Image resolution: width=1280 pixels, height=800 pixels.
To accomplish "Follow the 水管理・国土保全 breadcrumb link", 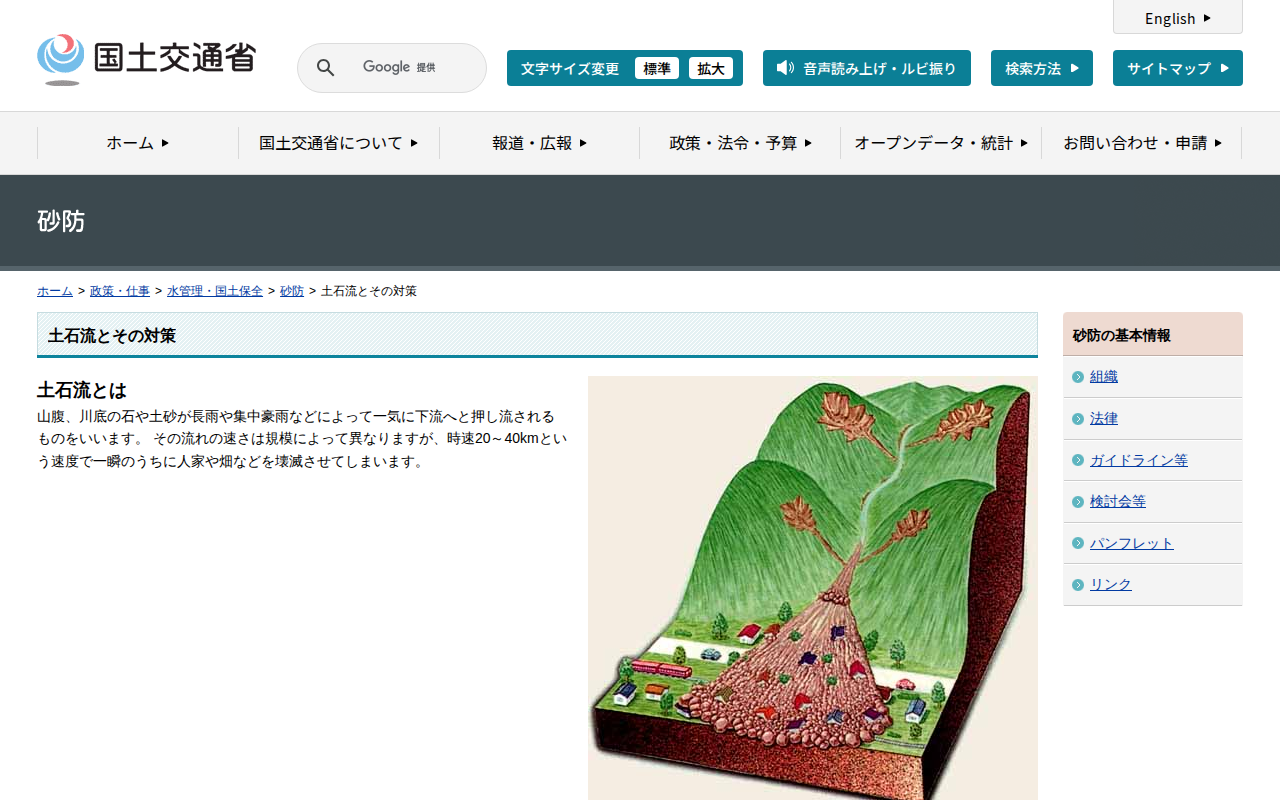I will 215,291.
